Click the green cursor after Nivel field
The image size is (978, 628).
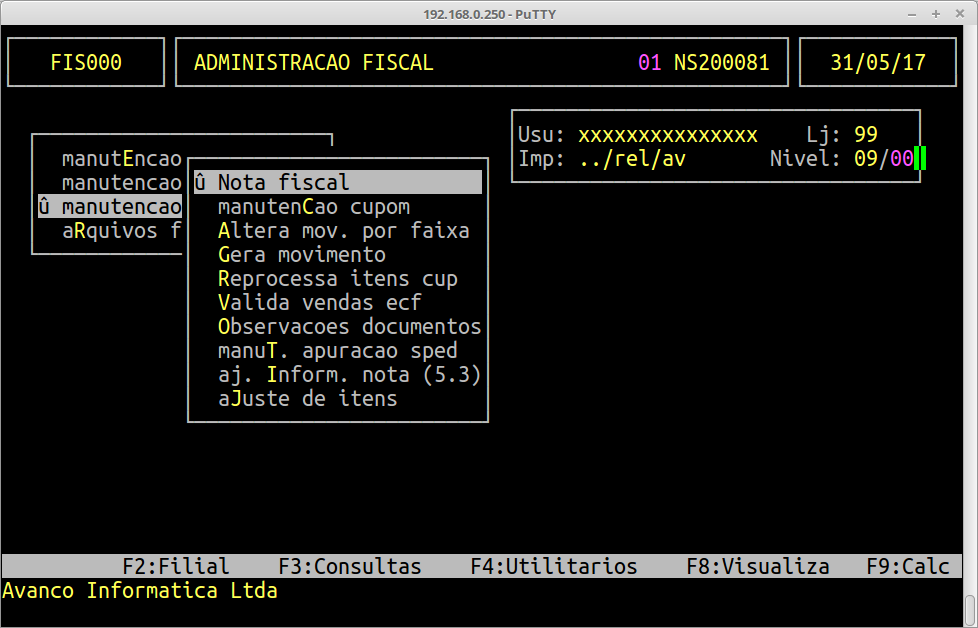(920, 159)
